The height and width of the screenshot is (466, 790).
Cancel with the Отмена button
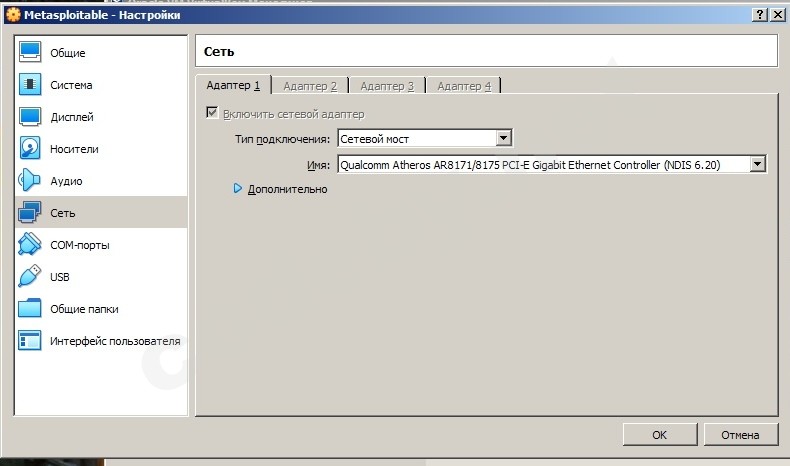tap(741, 434)
